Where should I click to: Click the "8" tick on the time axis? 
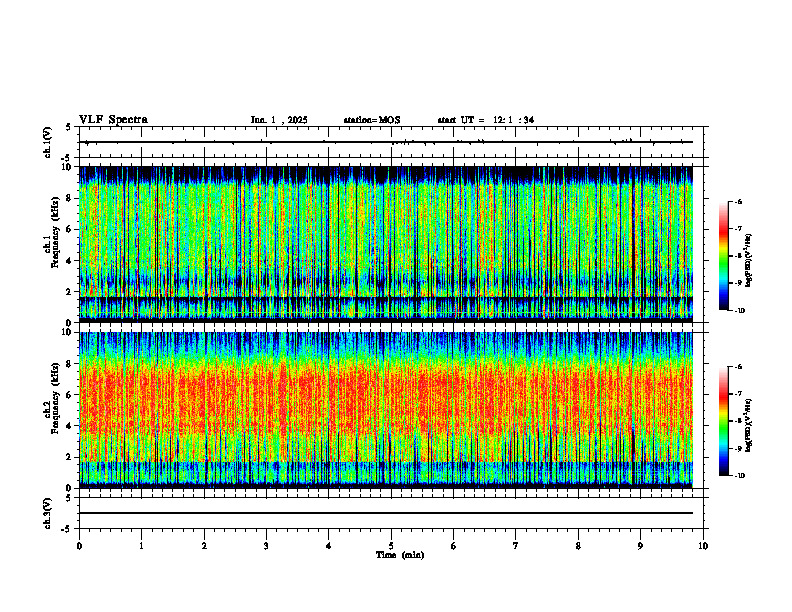coord(578,546)
